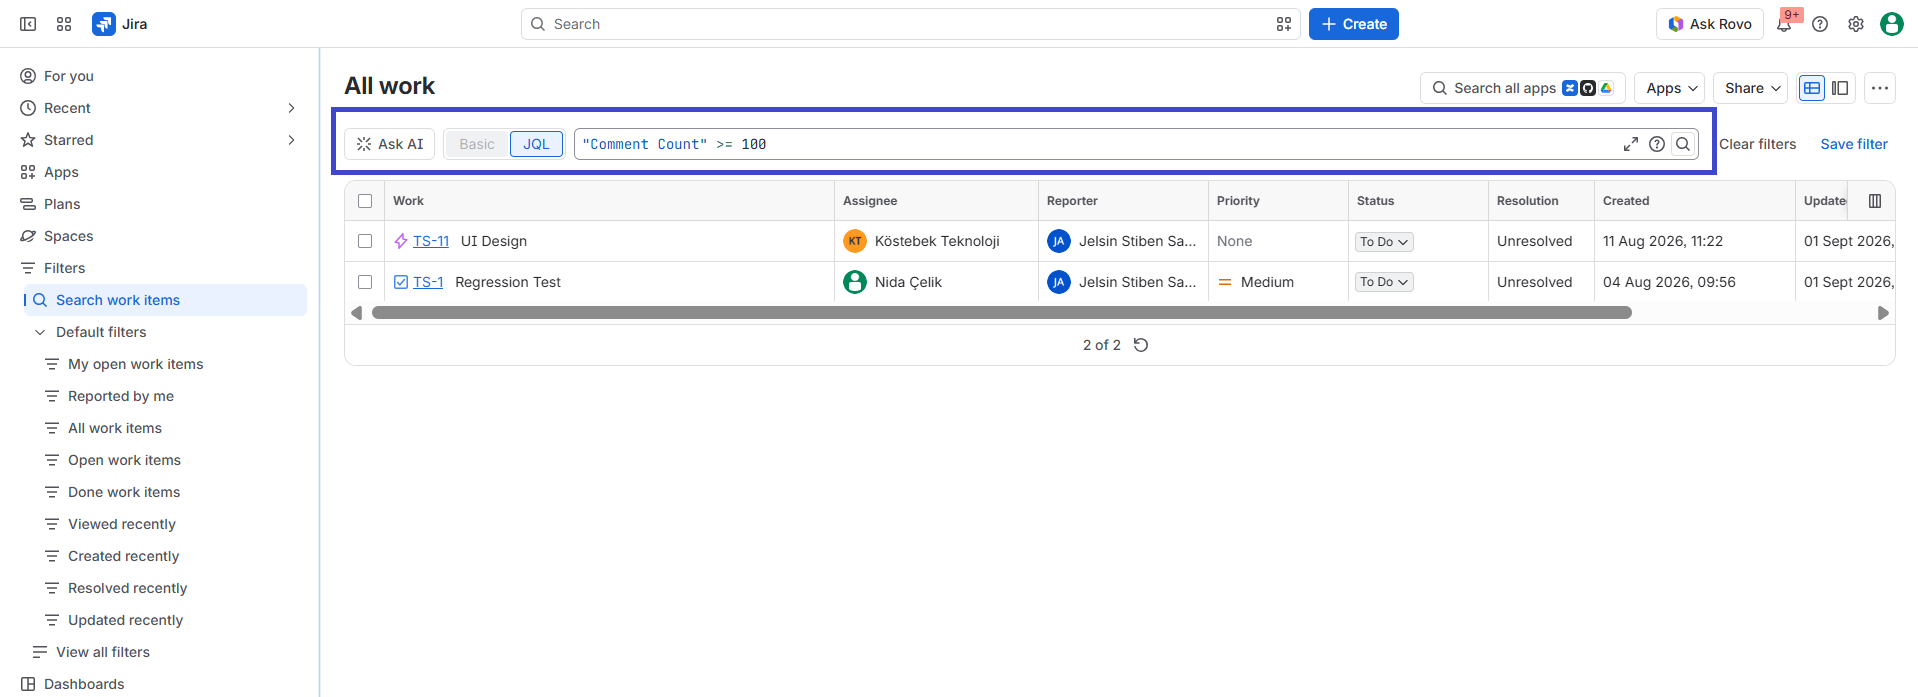This screenshot has height=697, width=1918.
Task: Click the horizontal scrollbar of the results table
Action: [x=1002, y=313]
